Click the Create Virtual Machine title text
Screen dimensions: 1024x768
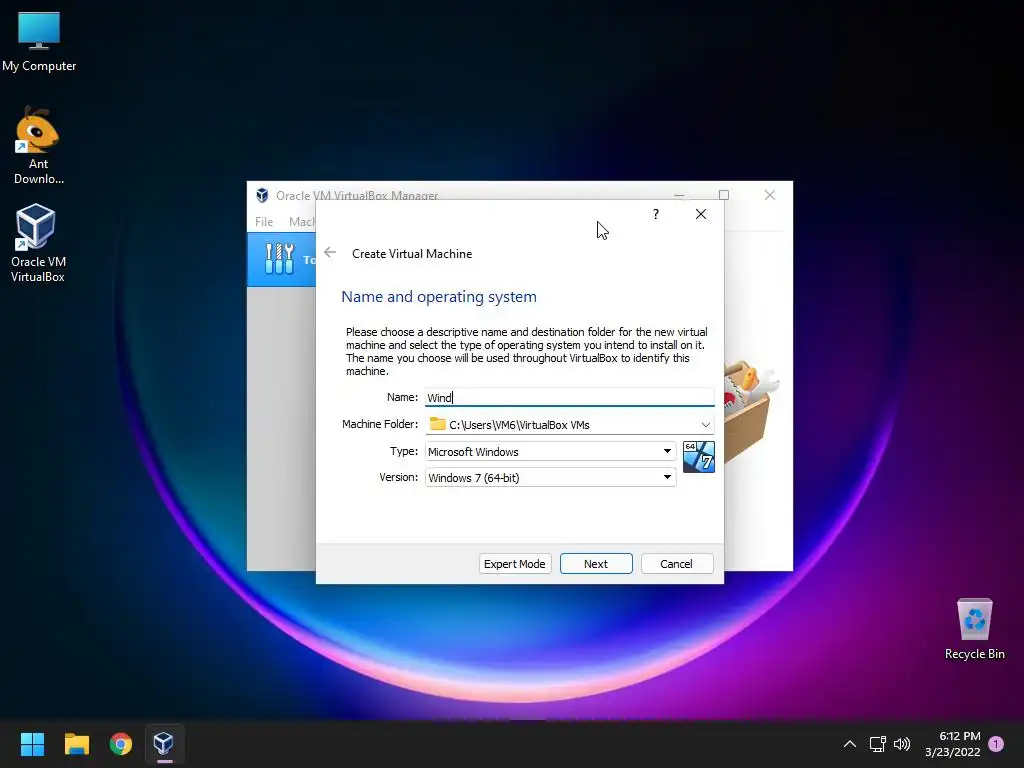click(412, 253)
